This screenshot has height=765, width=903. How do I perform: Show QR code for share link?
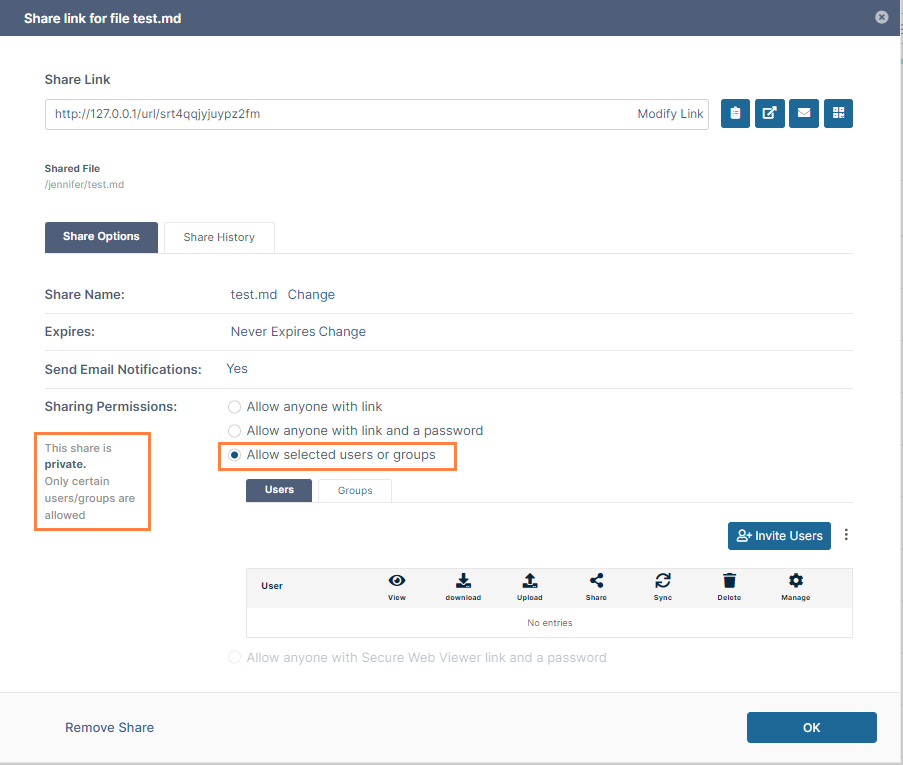[x=838, y=114]
